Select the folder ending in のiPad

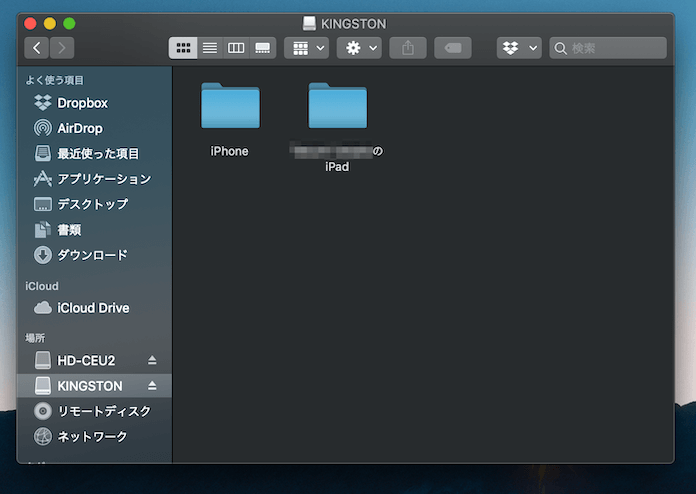[x=337, y=106]
